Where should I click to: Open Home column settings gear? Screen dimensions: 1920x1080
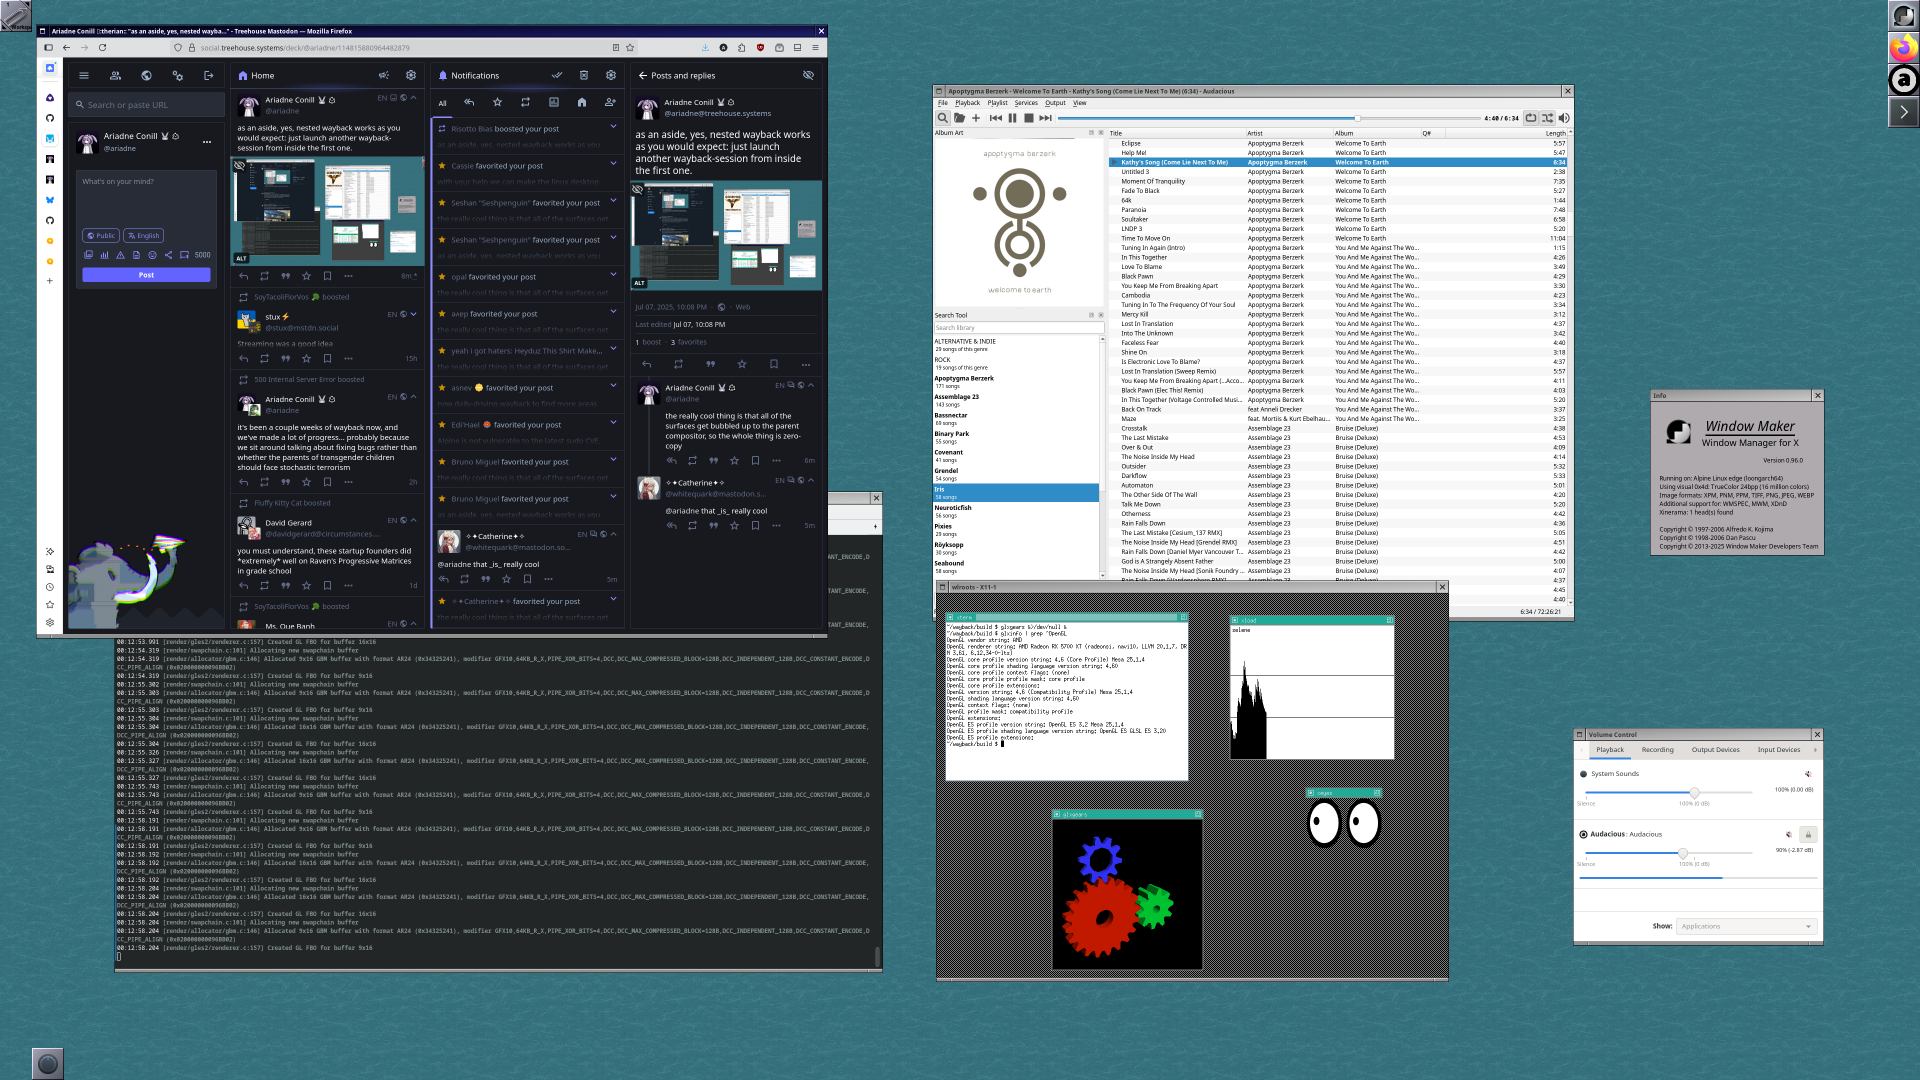[411, 75]
